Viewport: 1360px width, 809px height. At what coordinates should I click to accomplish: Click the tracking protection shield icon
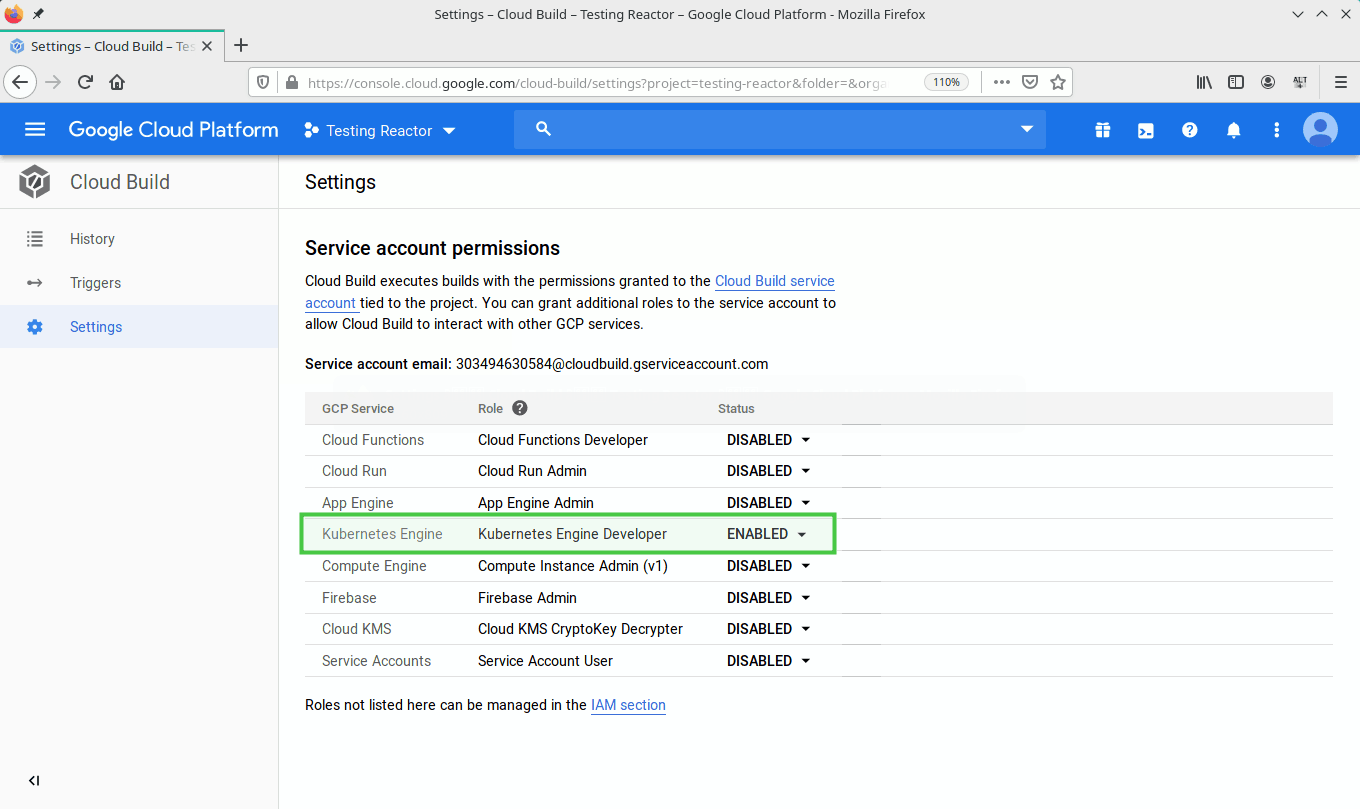264,82
